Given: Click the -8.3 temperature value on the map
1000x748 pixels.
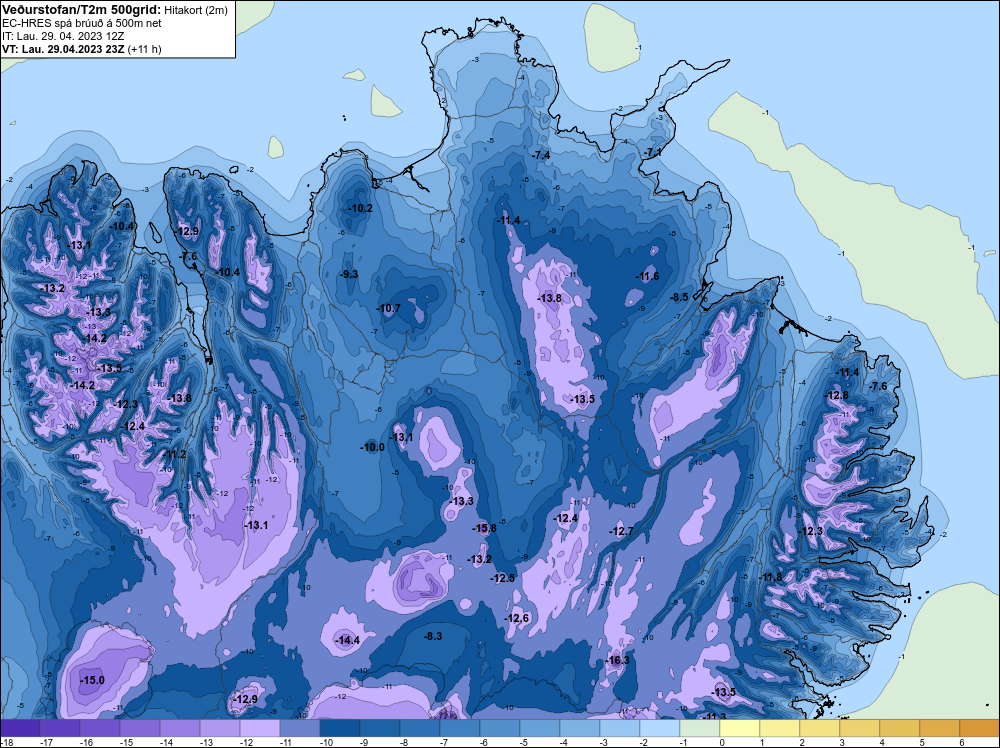Looking at the screenshot, I should 434,636.
